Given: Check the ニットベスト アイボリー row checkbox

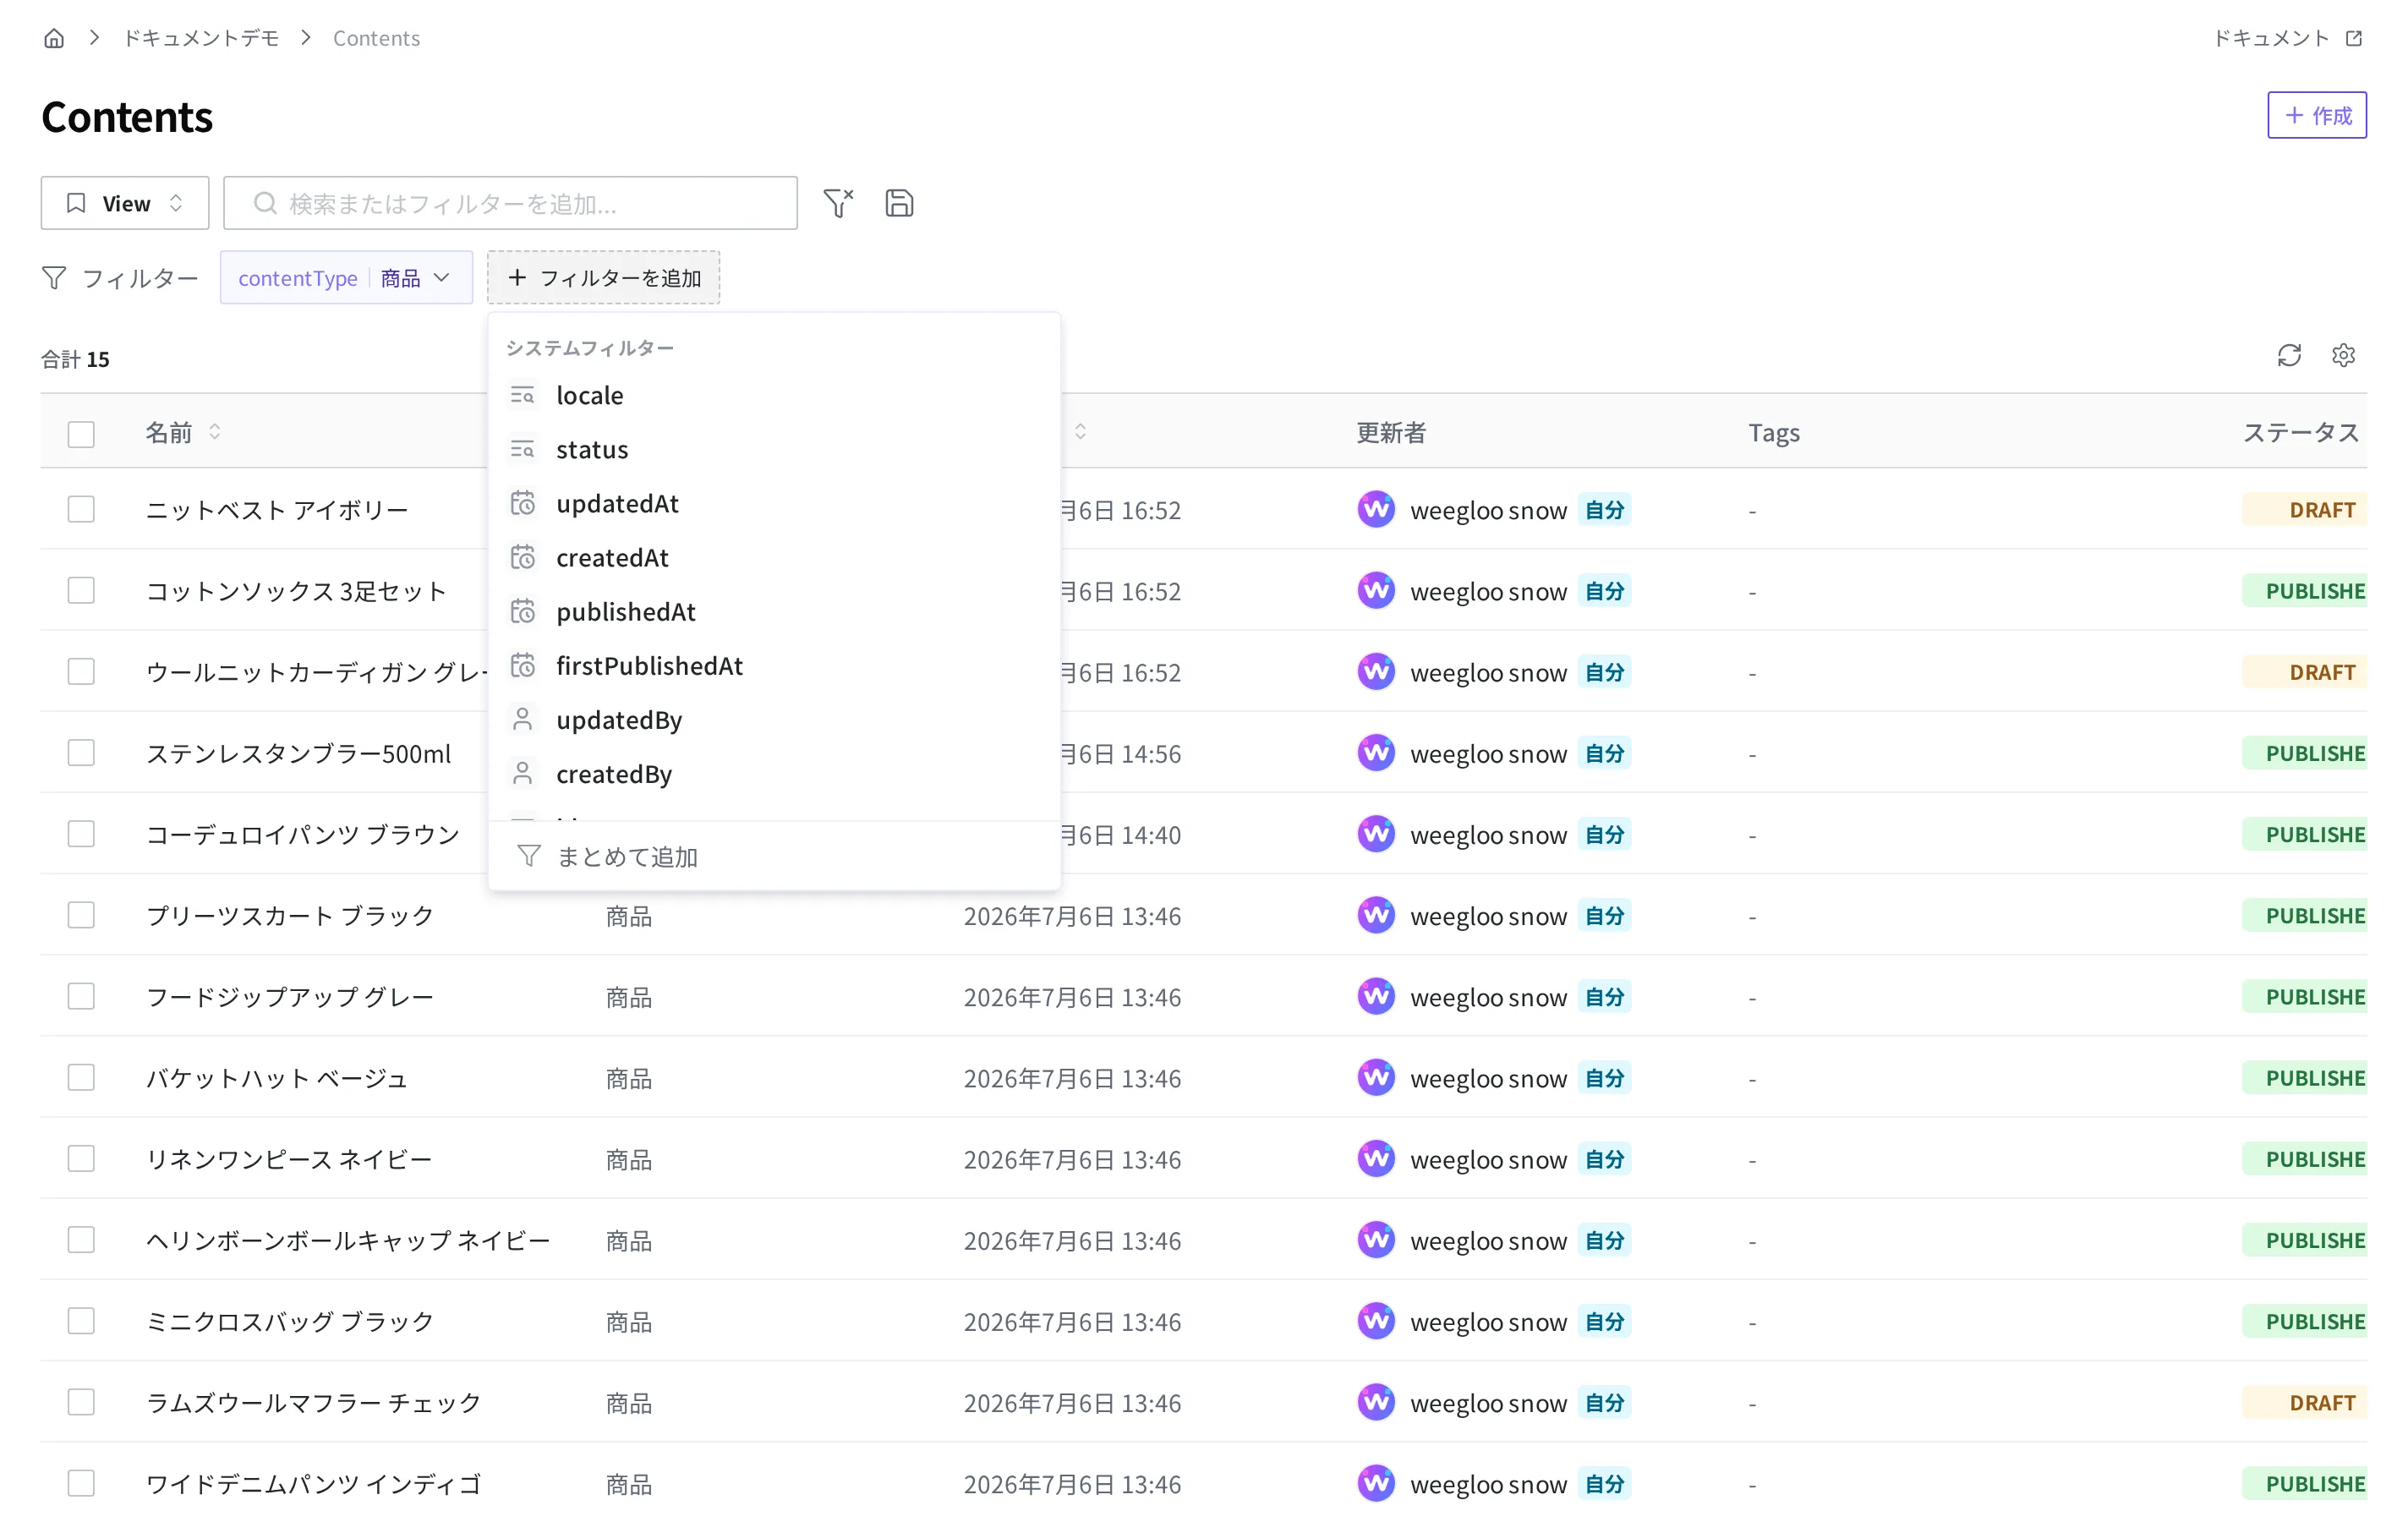Looking at the screenshot, I should point(81,509).
